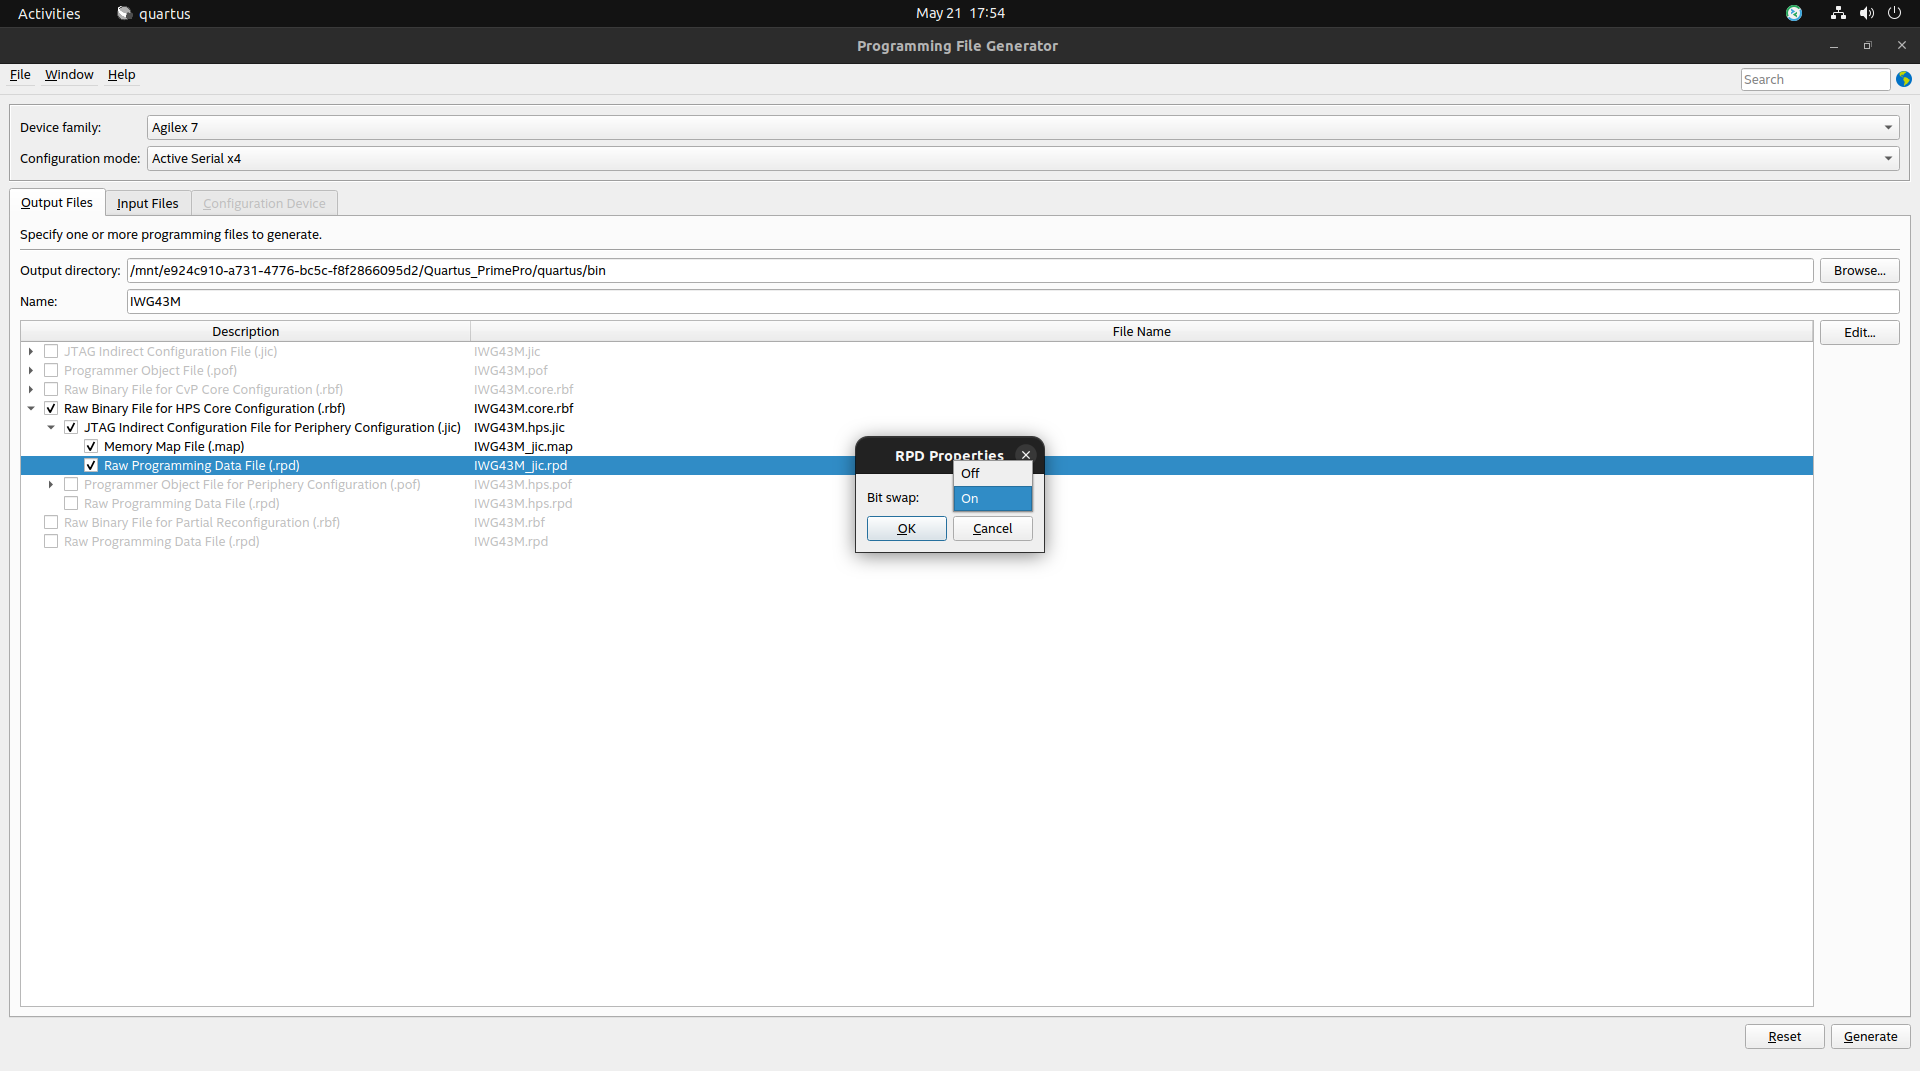The height and width of the screenshot is (1071, 1920).
Task: Select the Memory Map File (.map) row label
Action: tap(174, 446)
